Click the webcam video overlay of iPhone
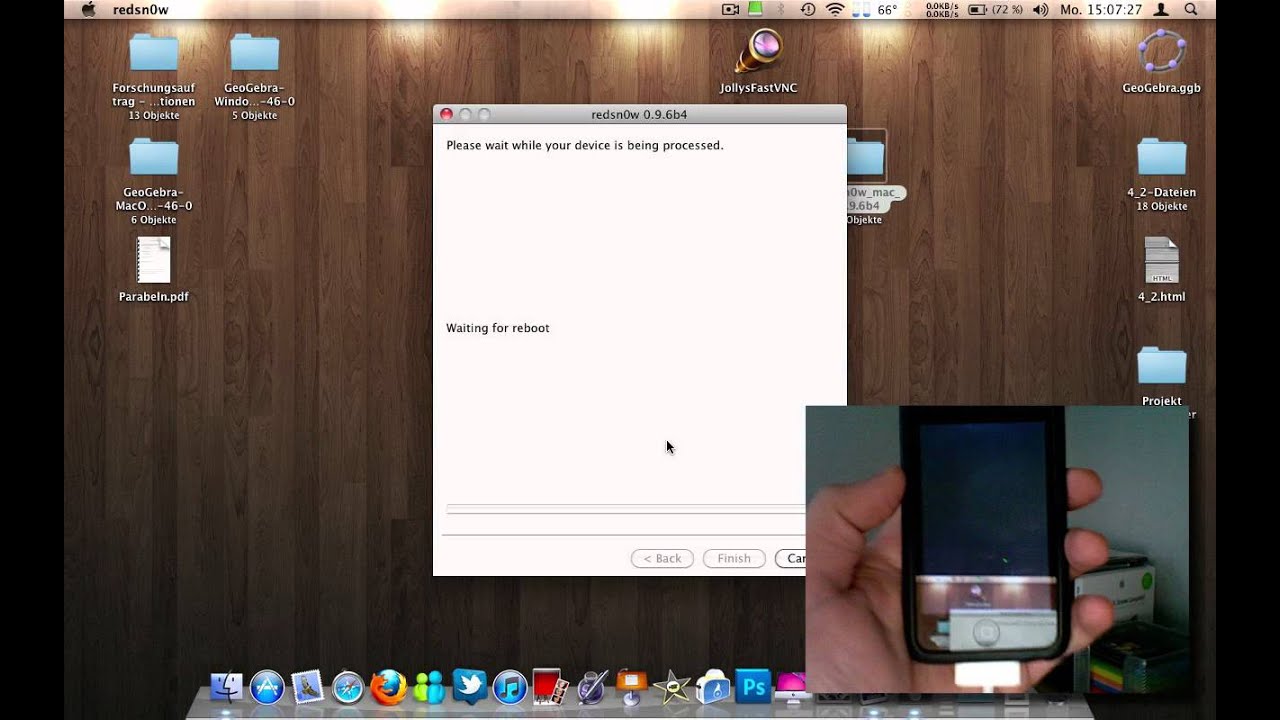Viewport: 1280px width, 720px height. click(997, 549)
